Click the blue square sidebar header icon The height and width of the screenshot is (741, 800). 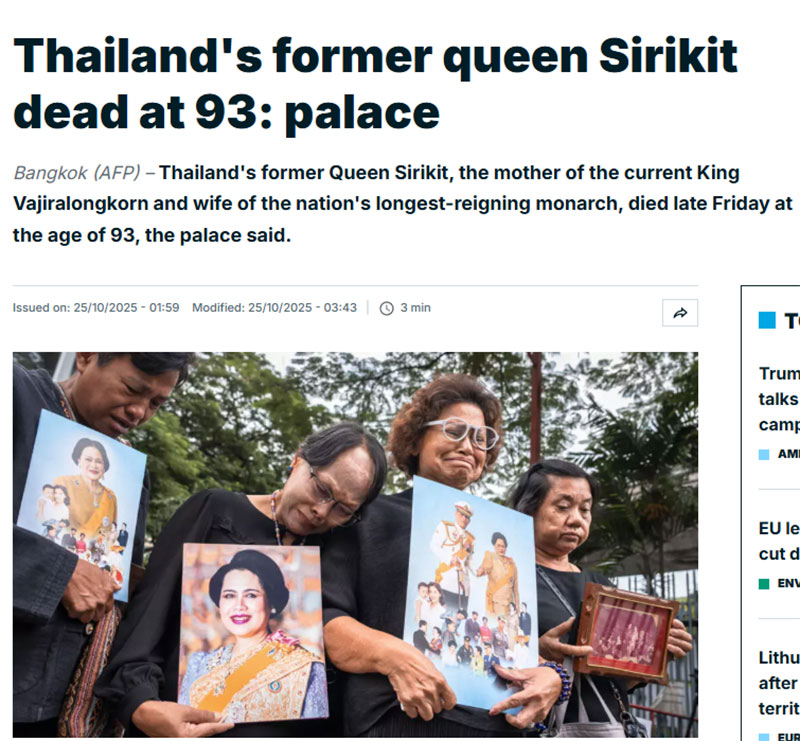pos(767,320)
